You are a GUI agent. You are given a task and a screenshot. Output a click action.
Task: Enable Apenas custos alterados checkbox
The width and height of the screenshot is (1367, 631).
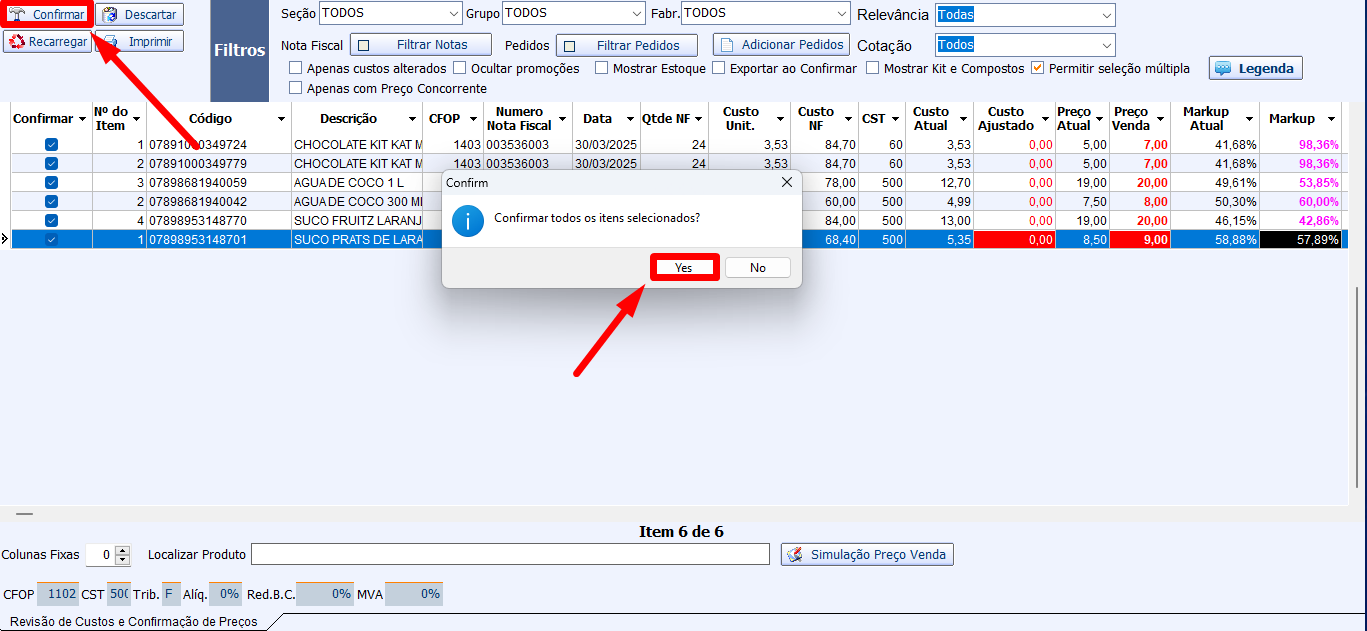[x=296, y=68]
